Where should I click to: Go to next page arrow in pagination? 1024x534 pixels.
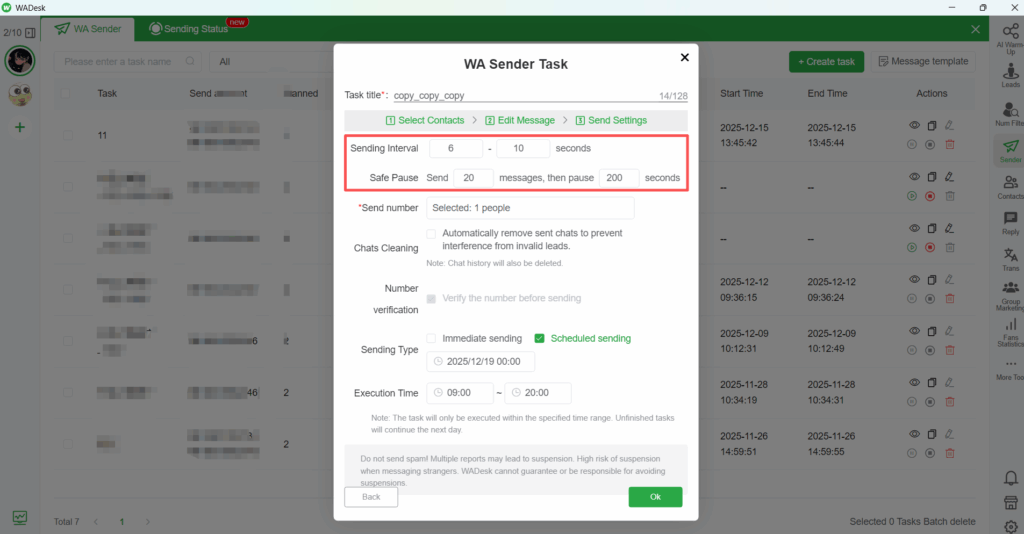[148, 522]
